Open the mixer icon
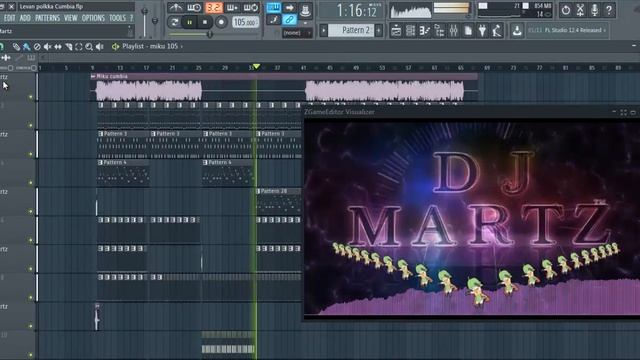640x360 pixels. coord(453,31)
